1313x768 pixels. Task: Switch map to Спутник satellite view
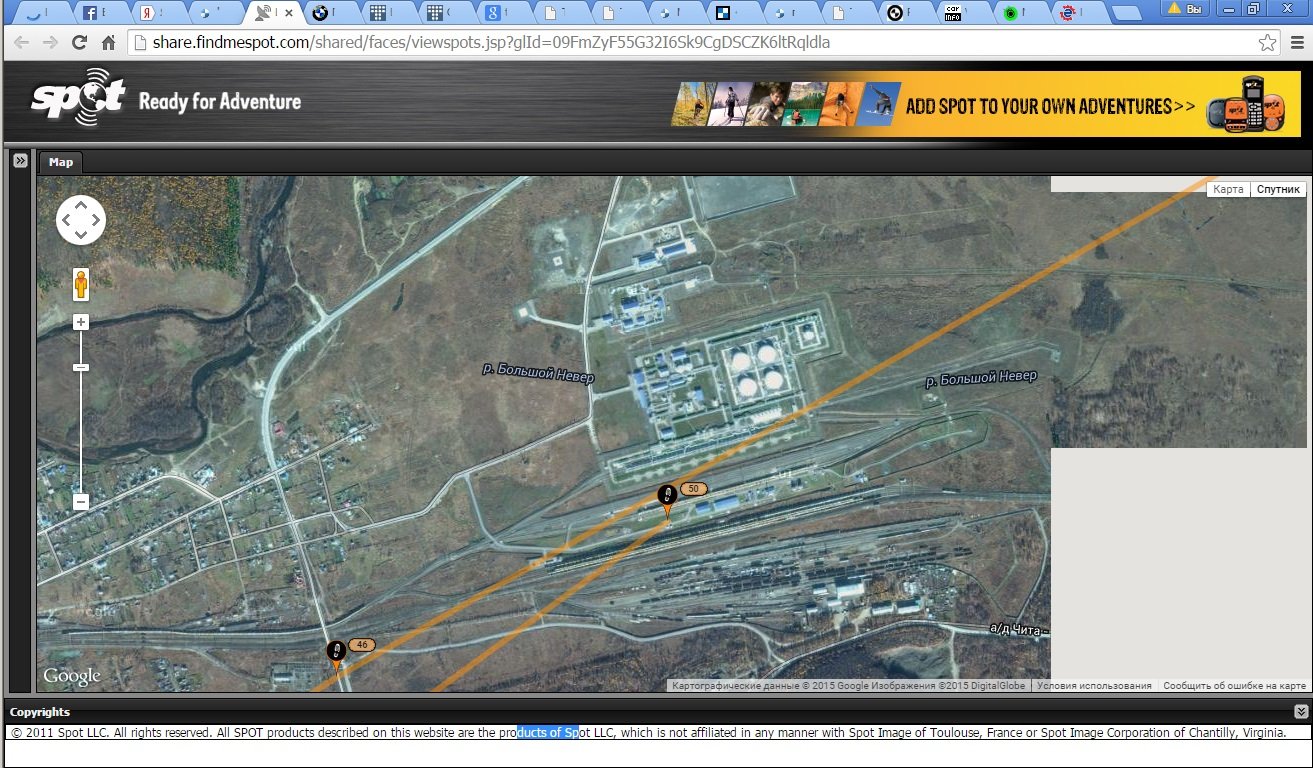[1278, 189]
